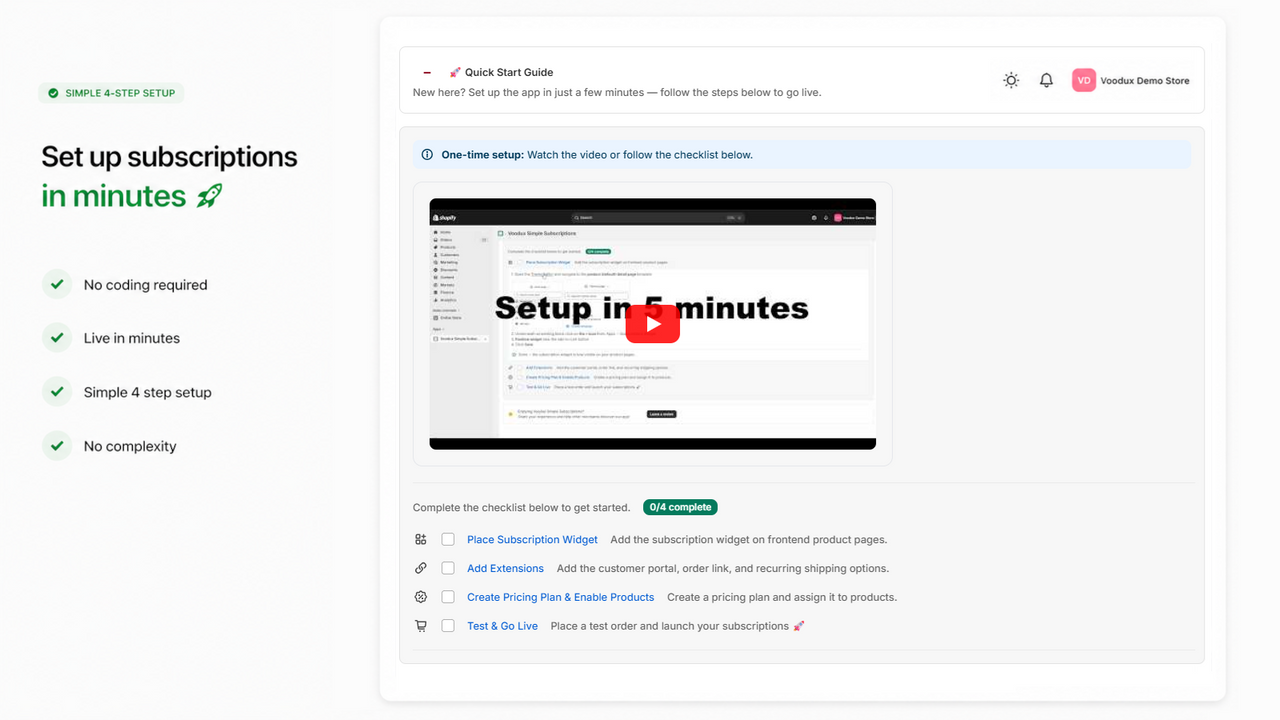Play the Setup in 5 minutes video
The image size is (1280, 720).
click(x=653, y=324)
